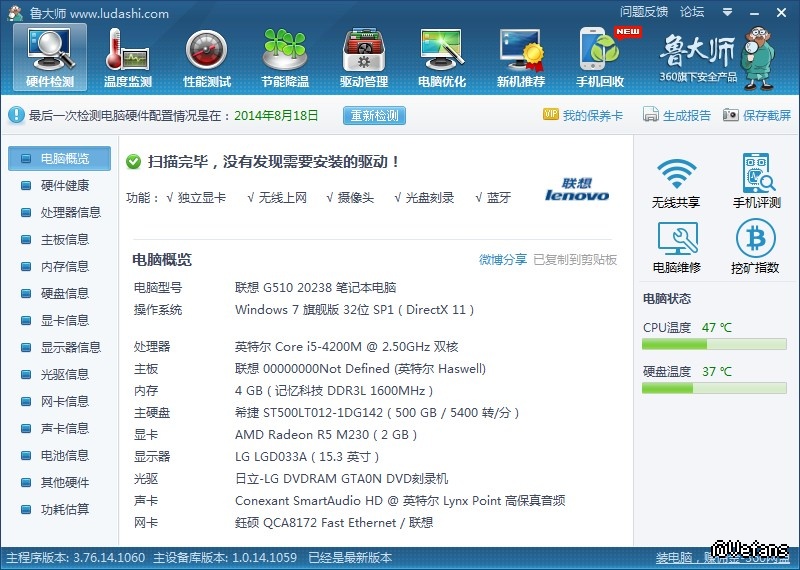Click 已复制到剪贴板 text
The height and width of the screenshot is (570, 800).
(575, 260)
